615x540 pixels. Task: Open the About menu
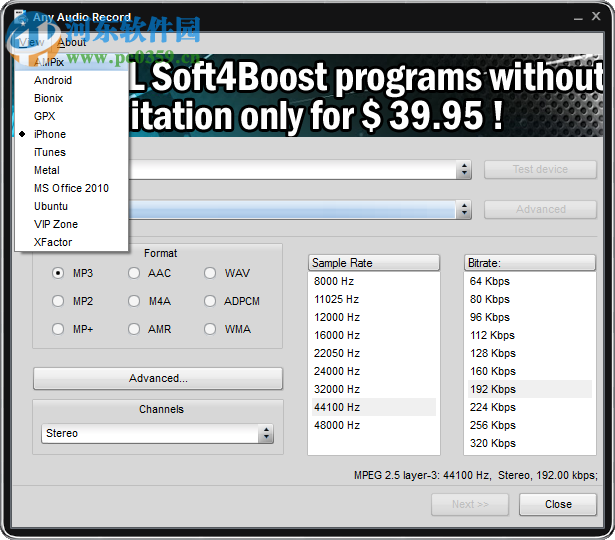pos(72,42)
